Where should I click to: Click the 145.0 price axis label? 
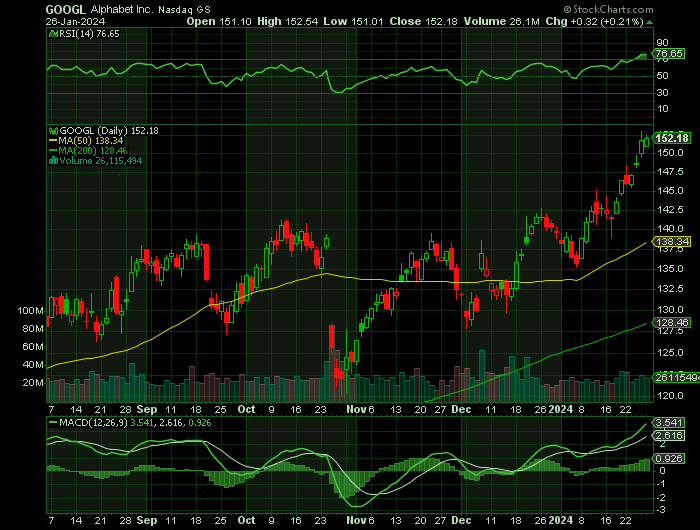(670, 191)
